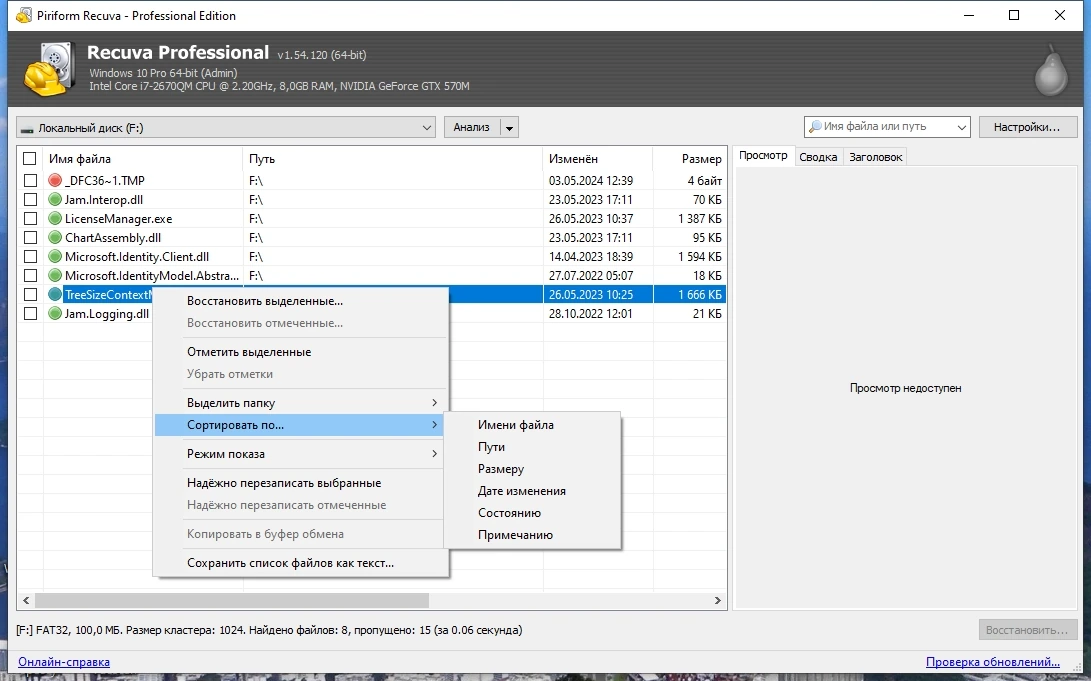Sort by Размеру
Viewport: 1091px width, 681px height.
tap(532, 469)
